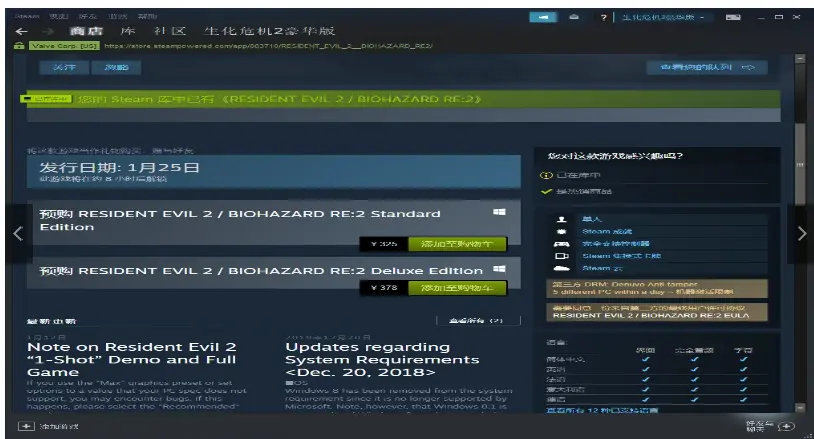
Task: Click the Single-player person icon
Action: pyautogui.click(x=561, y=220)
